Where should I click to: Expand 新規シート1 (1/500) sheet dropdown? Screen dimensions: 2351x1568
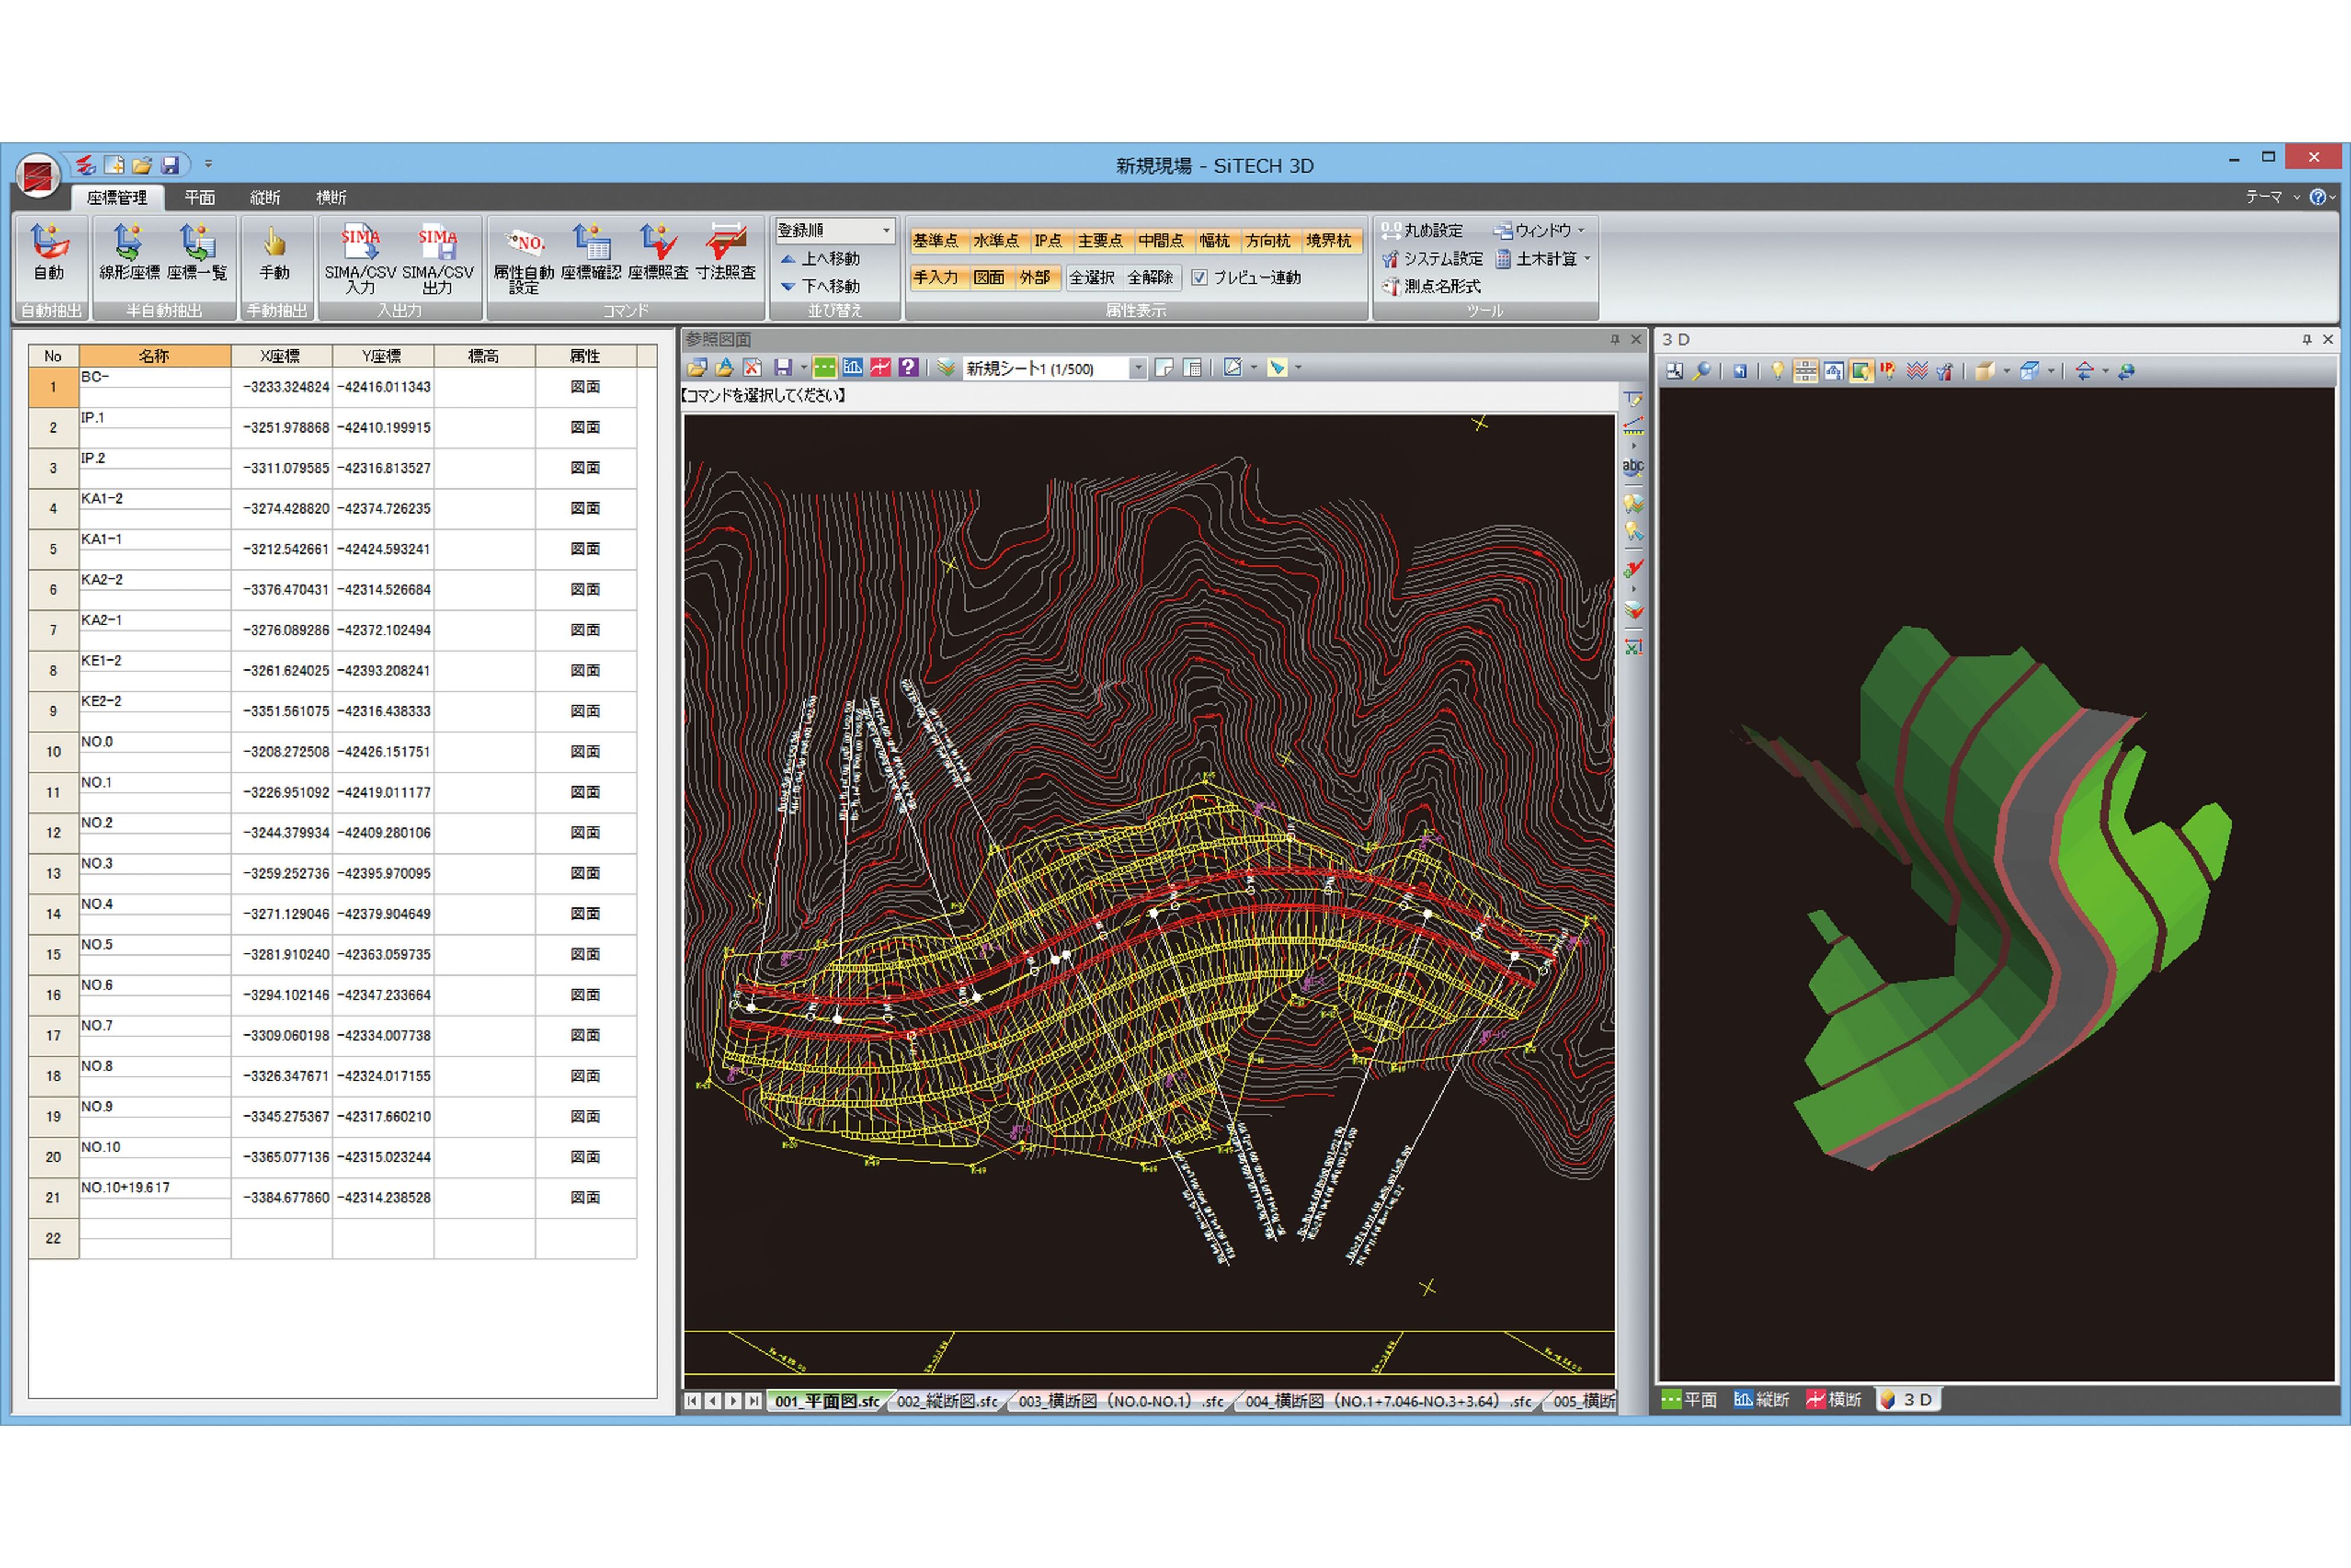(1138, 369)
